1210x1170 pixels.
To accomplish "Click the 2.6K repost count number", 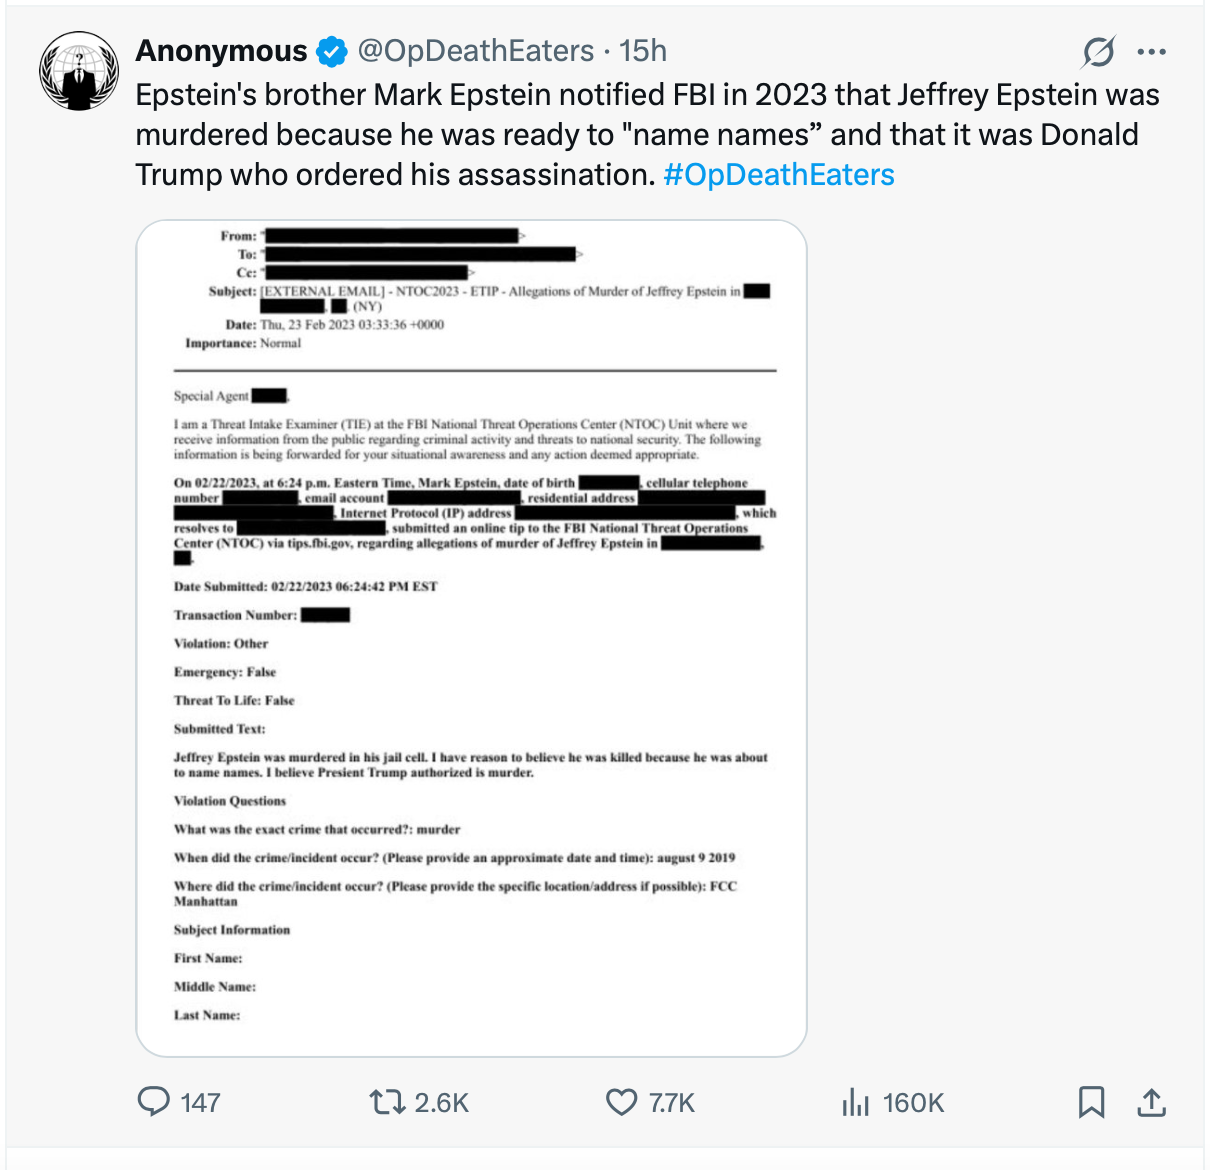I will pos(439,1102).
